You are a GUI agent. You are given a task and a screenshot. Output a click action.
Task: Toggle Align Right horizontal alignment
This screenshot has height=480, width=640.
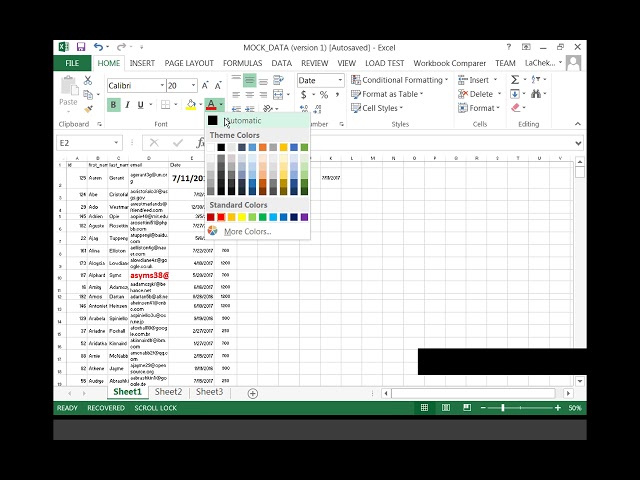(263, 94)
